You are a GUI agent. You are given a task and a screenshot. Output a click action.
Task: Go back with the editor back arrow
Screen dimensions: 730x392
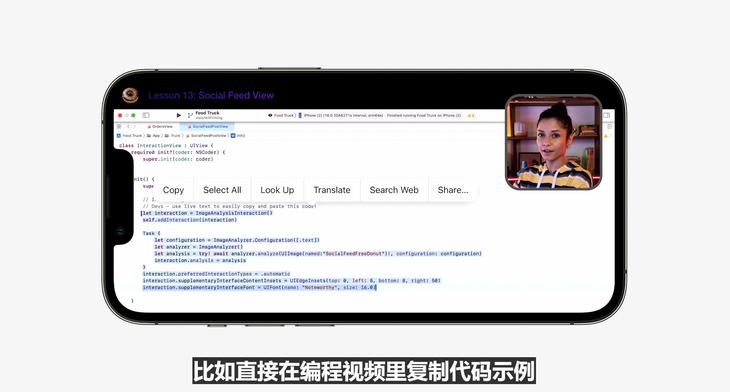click(x=128, y=126)
